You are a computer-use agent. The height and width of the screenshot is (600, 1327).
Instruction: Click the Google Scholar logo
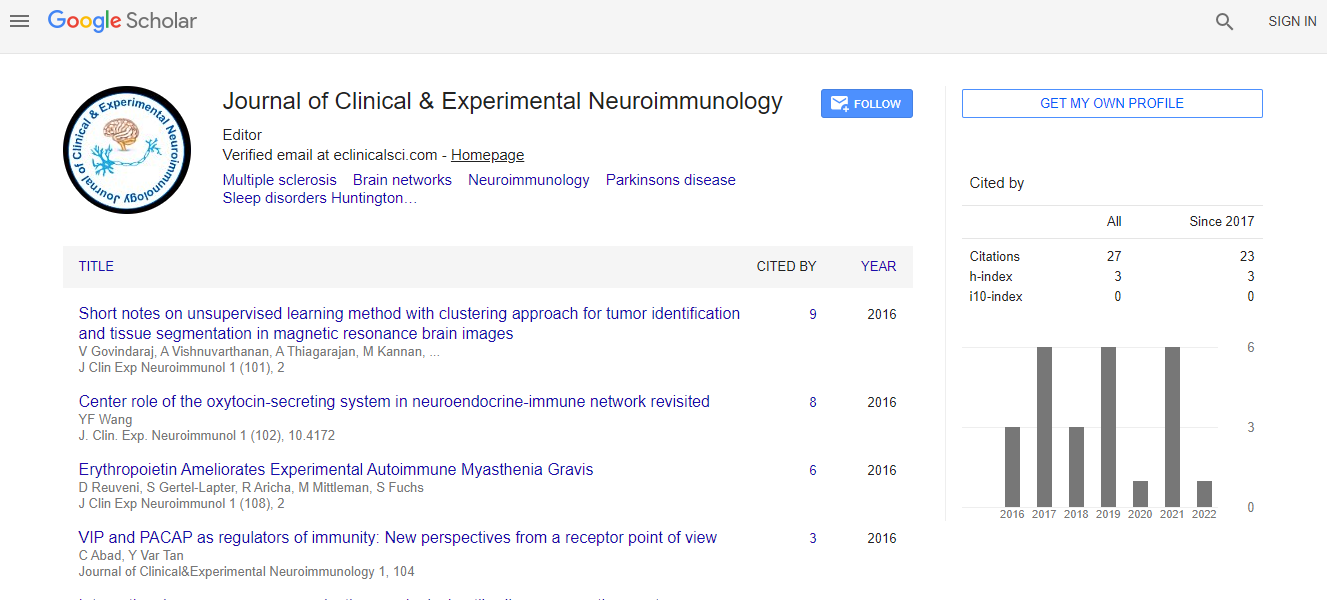tap(122, 21)
